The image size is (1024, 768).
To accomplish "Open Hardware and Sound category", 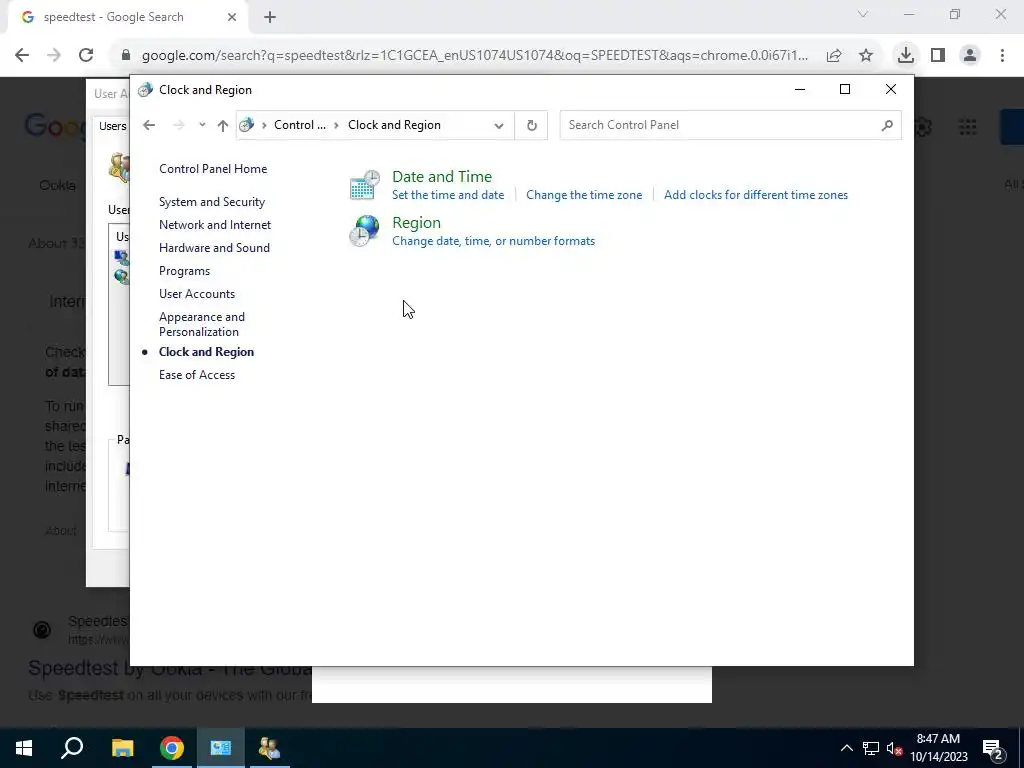I will [x=214, y=248].
